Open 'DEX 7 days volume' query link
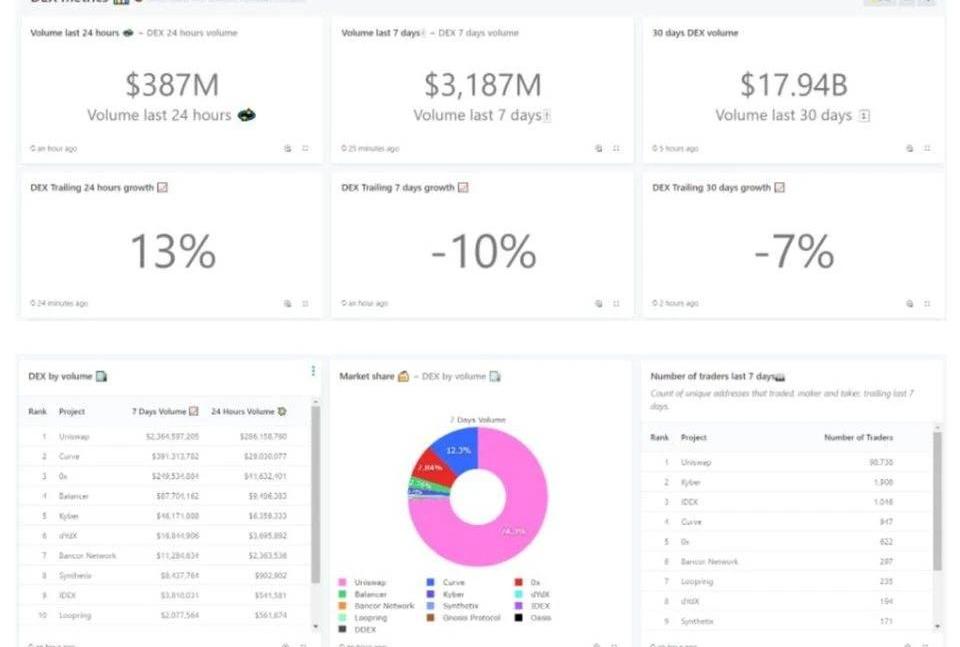Screen dimensions: 960x647 click(x=474, y=33)
